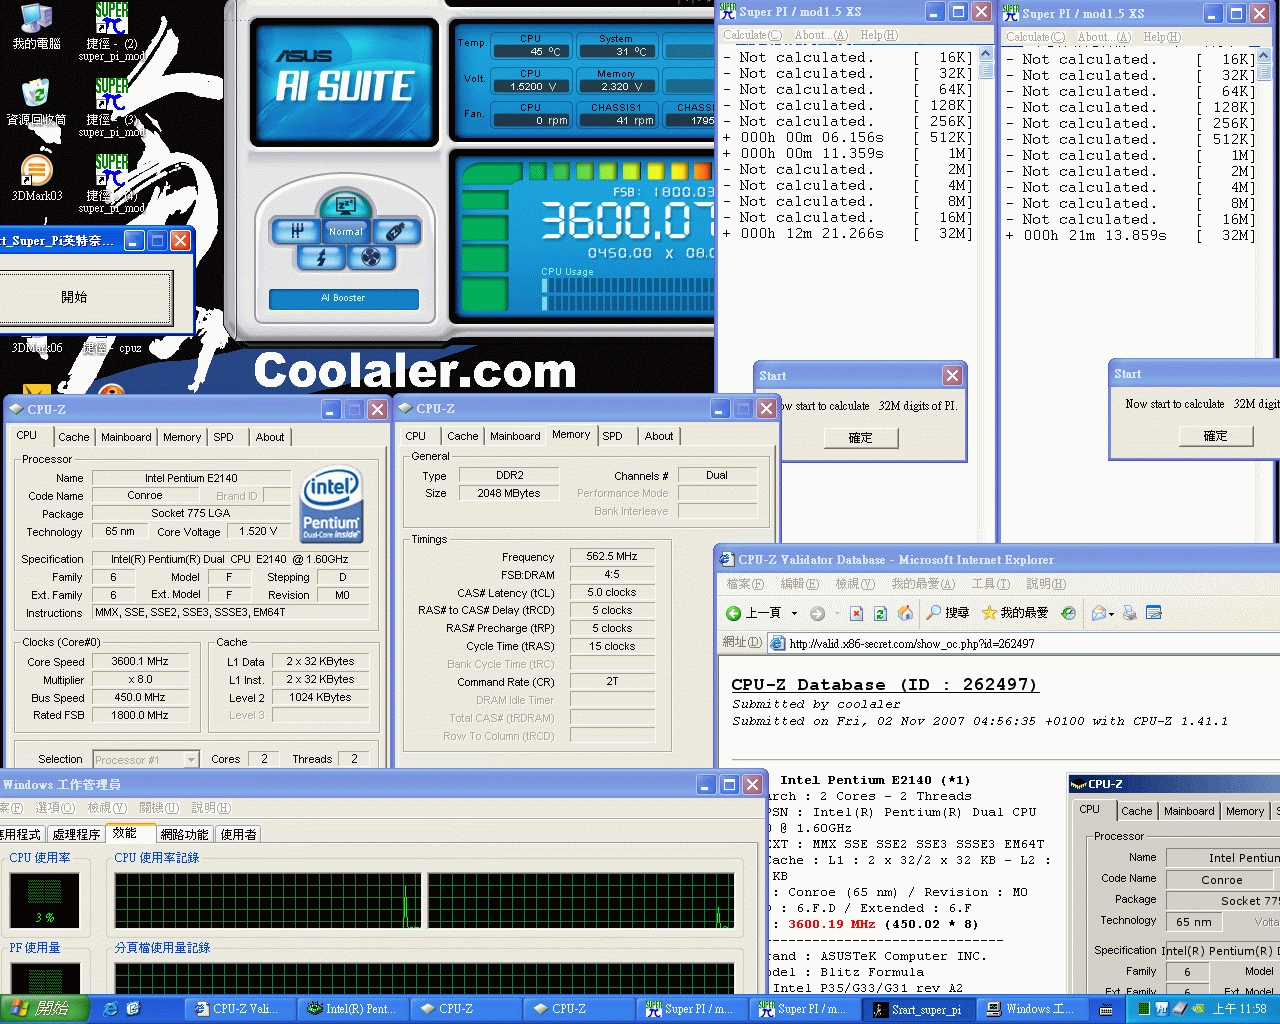Click the 'CPU-Z Database (ID : 262497)' heading

[885, 684]
